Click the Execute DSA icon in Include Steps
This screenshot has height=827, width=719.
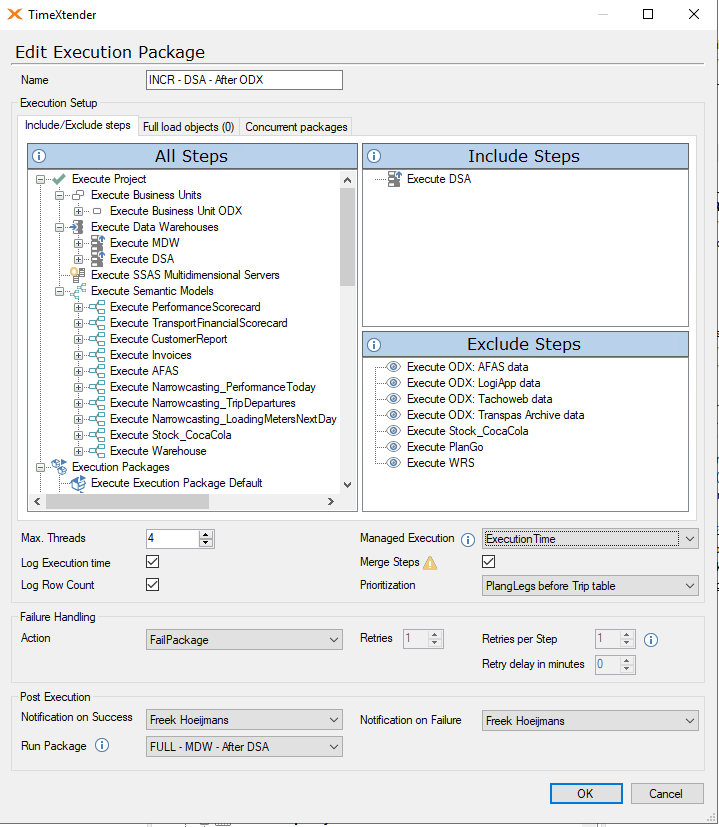(395, 179)
